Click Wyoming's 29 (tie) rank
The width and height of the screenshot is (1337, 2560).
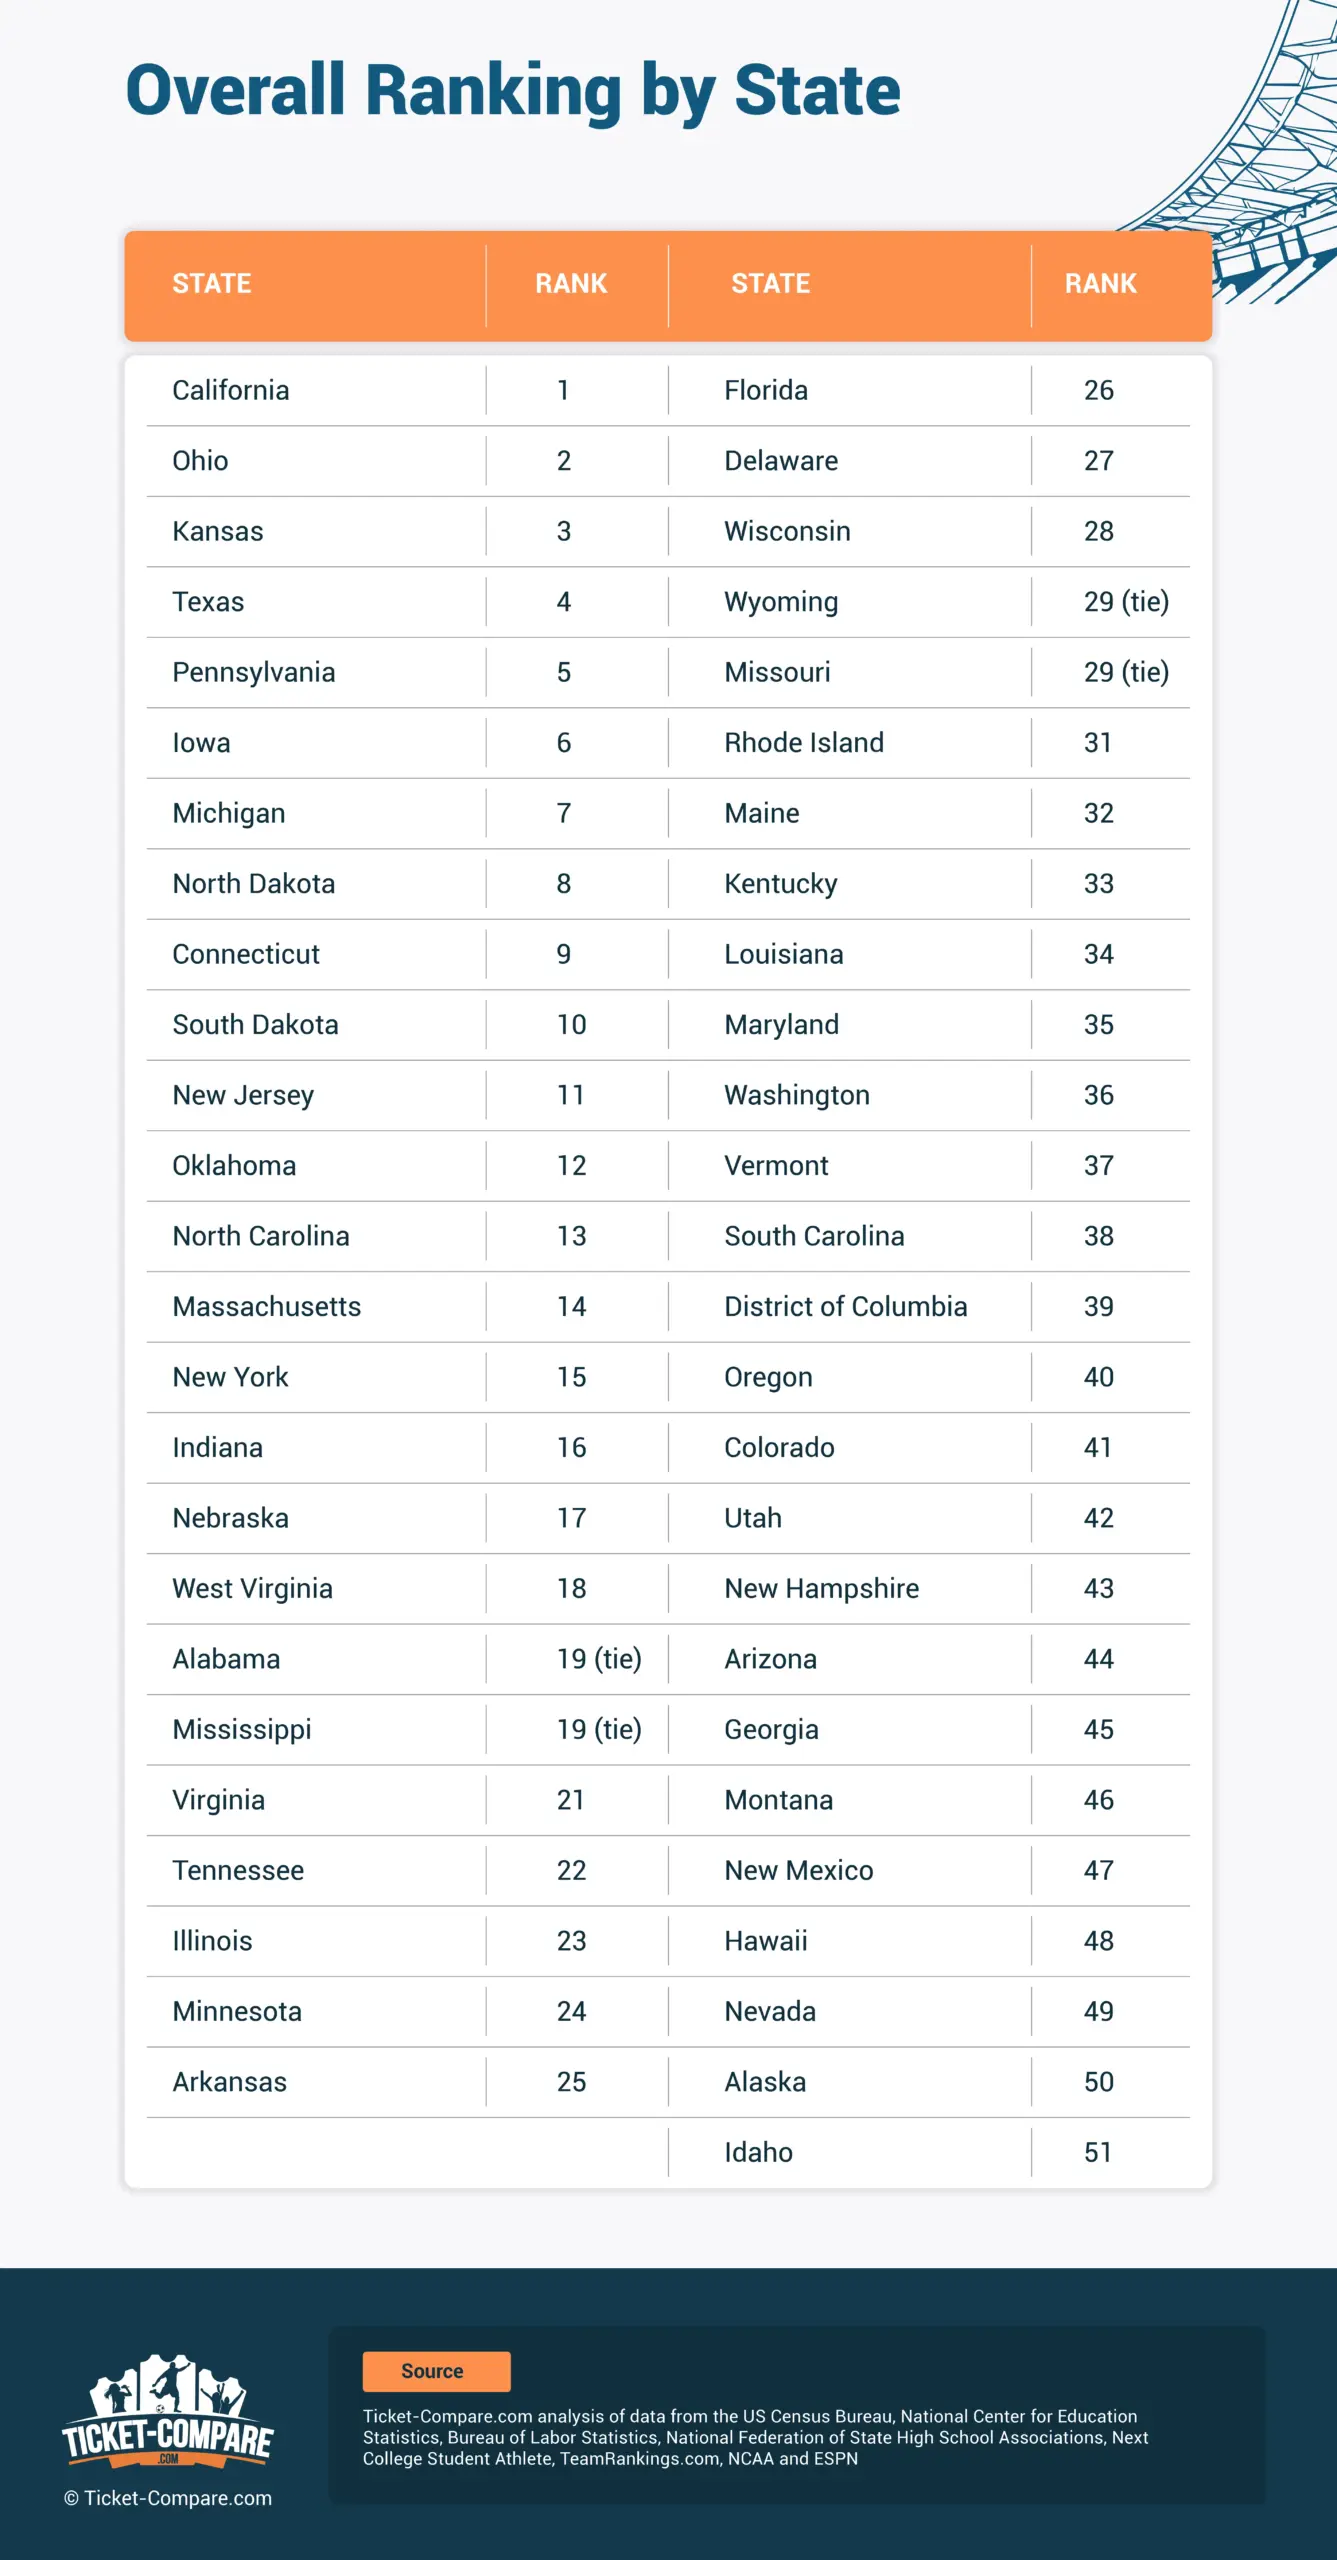[1126, 602]
